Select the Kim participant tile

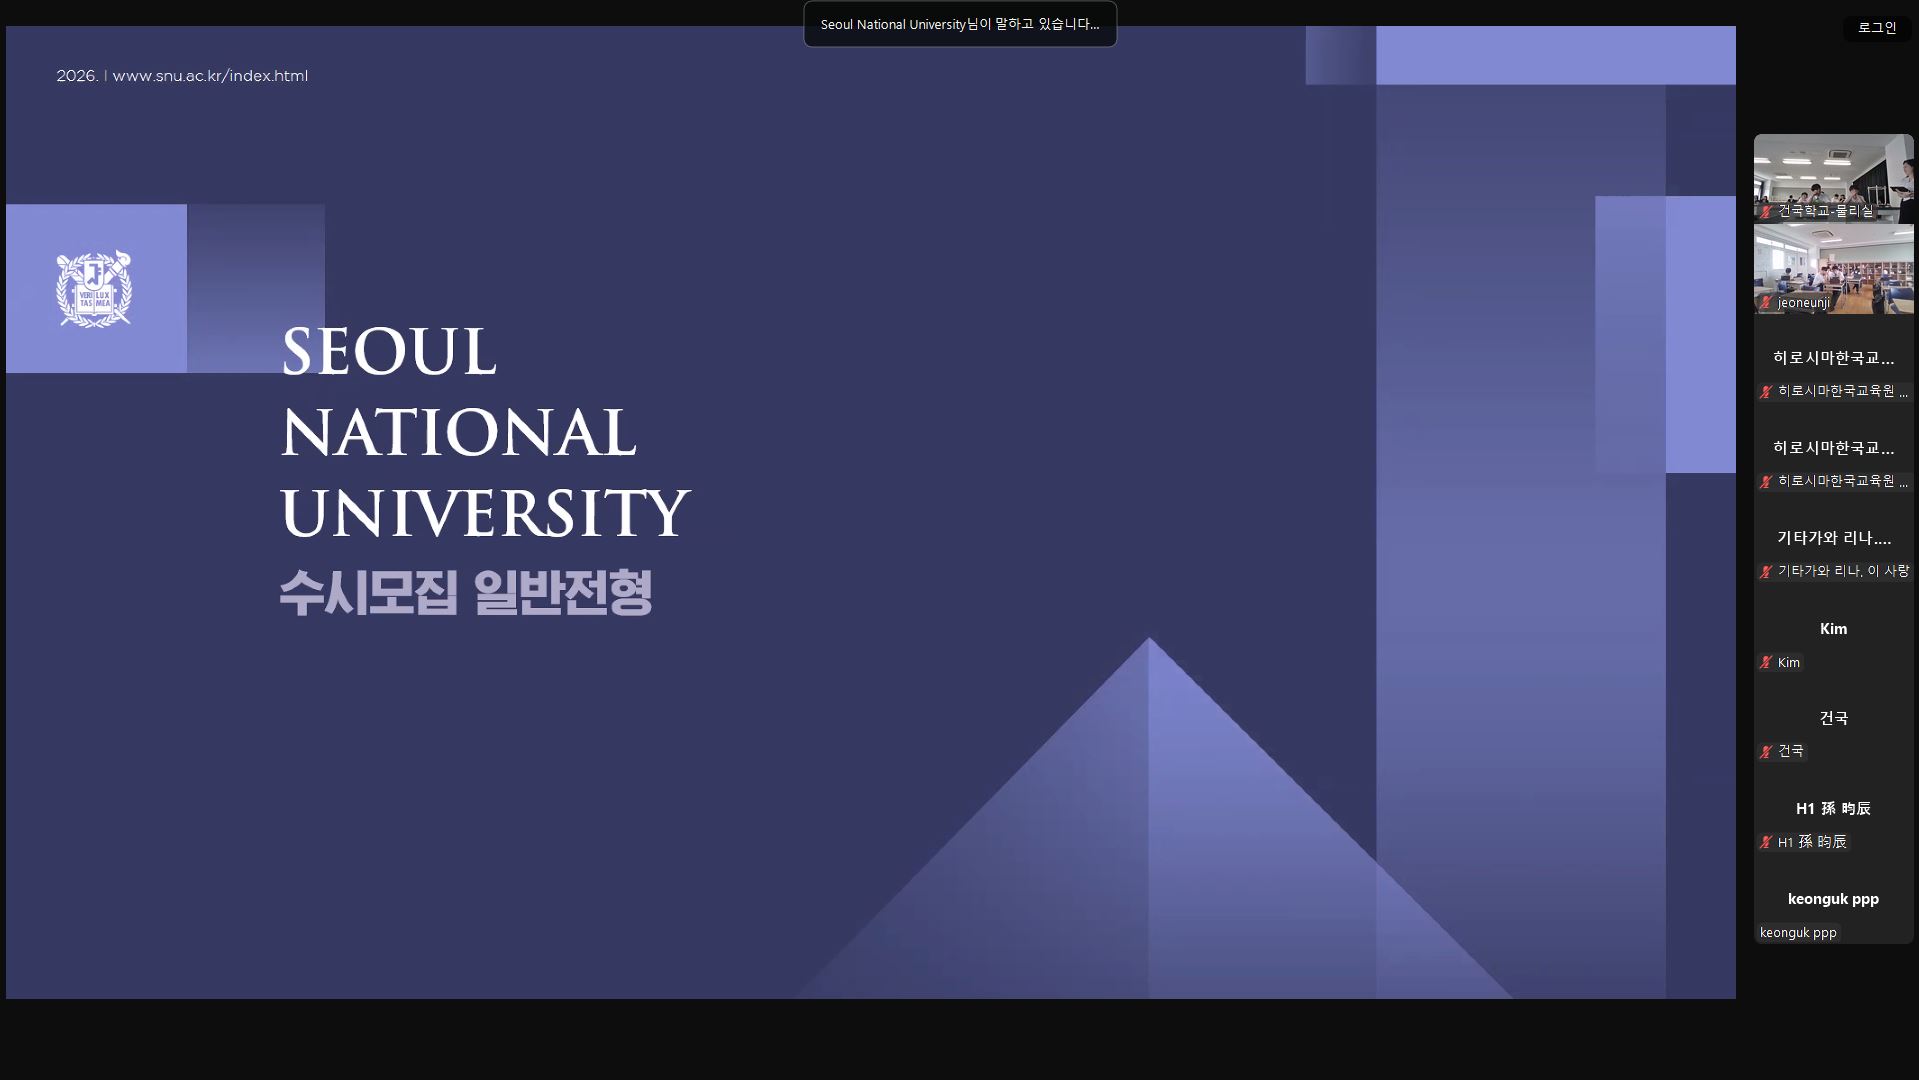click(1833, 629)
